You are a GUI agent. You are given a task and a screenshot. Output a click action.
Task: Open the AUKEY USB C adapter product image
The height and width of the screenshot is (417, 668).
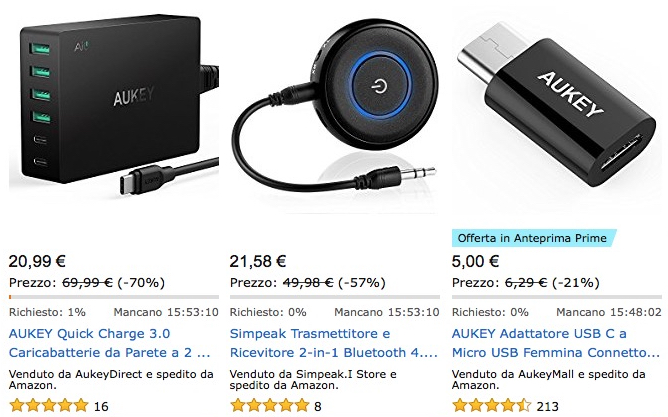(557, 104)
